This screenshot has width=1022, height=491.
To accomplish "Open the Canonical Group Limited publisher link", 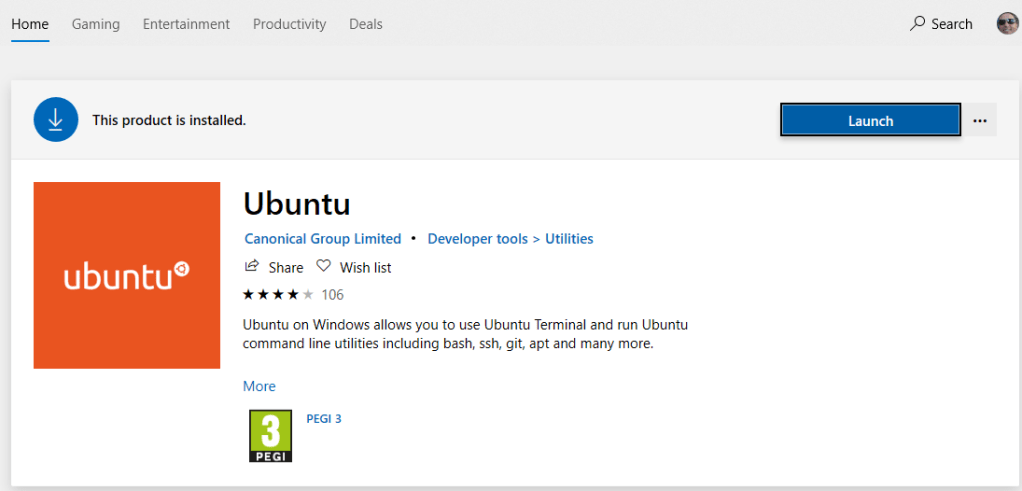I will click(322, 239).
